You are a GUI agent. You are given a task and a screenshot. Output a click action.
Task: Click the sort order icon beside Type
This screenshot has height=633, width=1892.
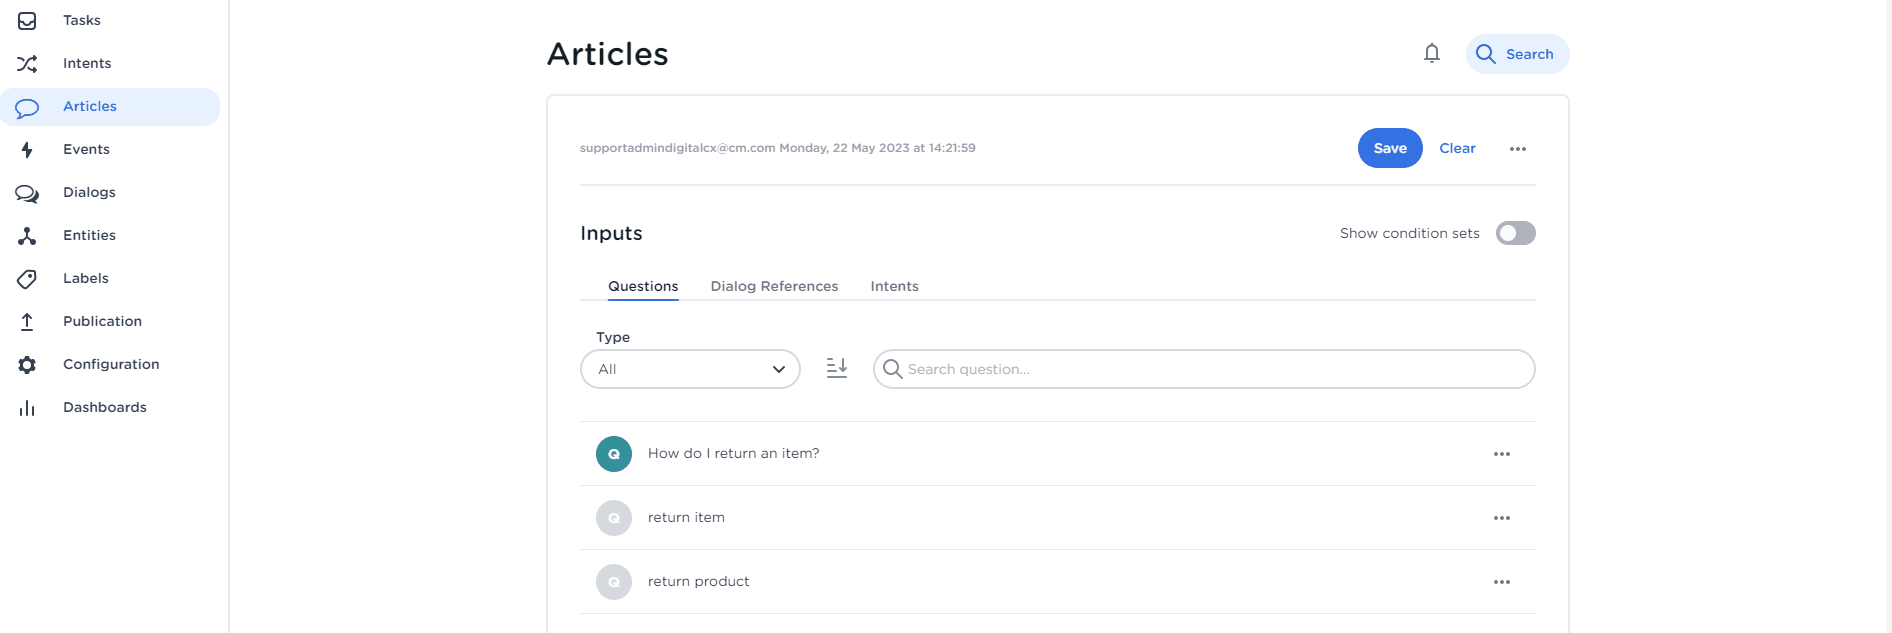837,369
